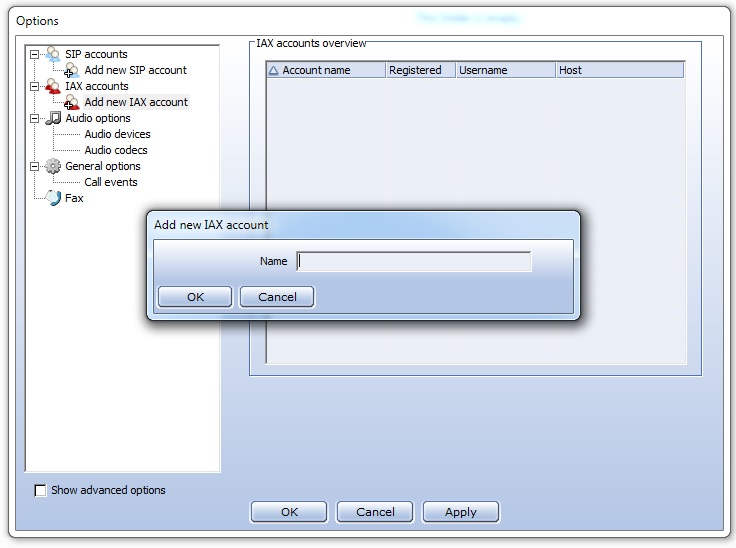Viewport: 736px width, 548px height.
Task: Click the Audio options music note icon
Action: (x=53, y=118)
